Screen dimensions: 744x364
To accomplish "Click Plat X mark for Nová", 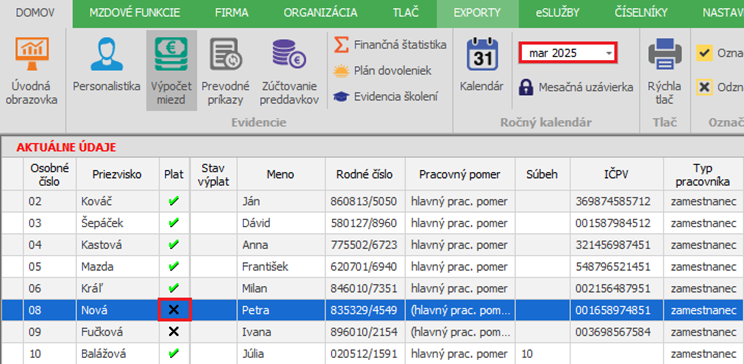I will tap(174, 310).
